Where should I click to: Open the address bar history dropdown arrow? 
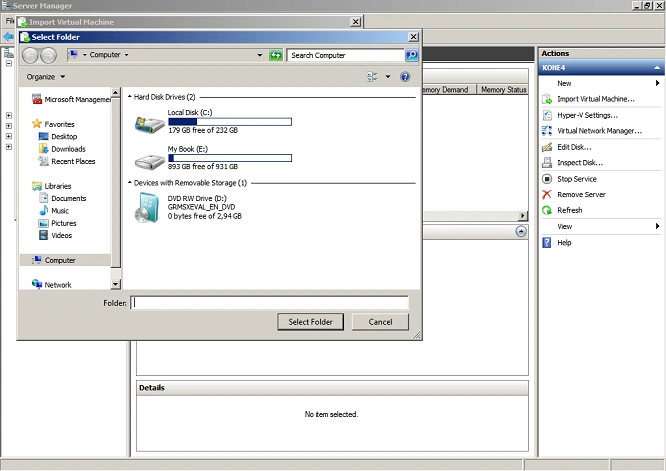pyautogui.click(x=260, y=55)
